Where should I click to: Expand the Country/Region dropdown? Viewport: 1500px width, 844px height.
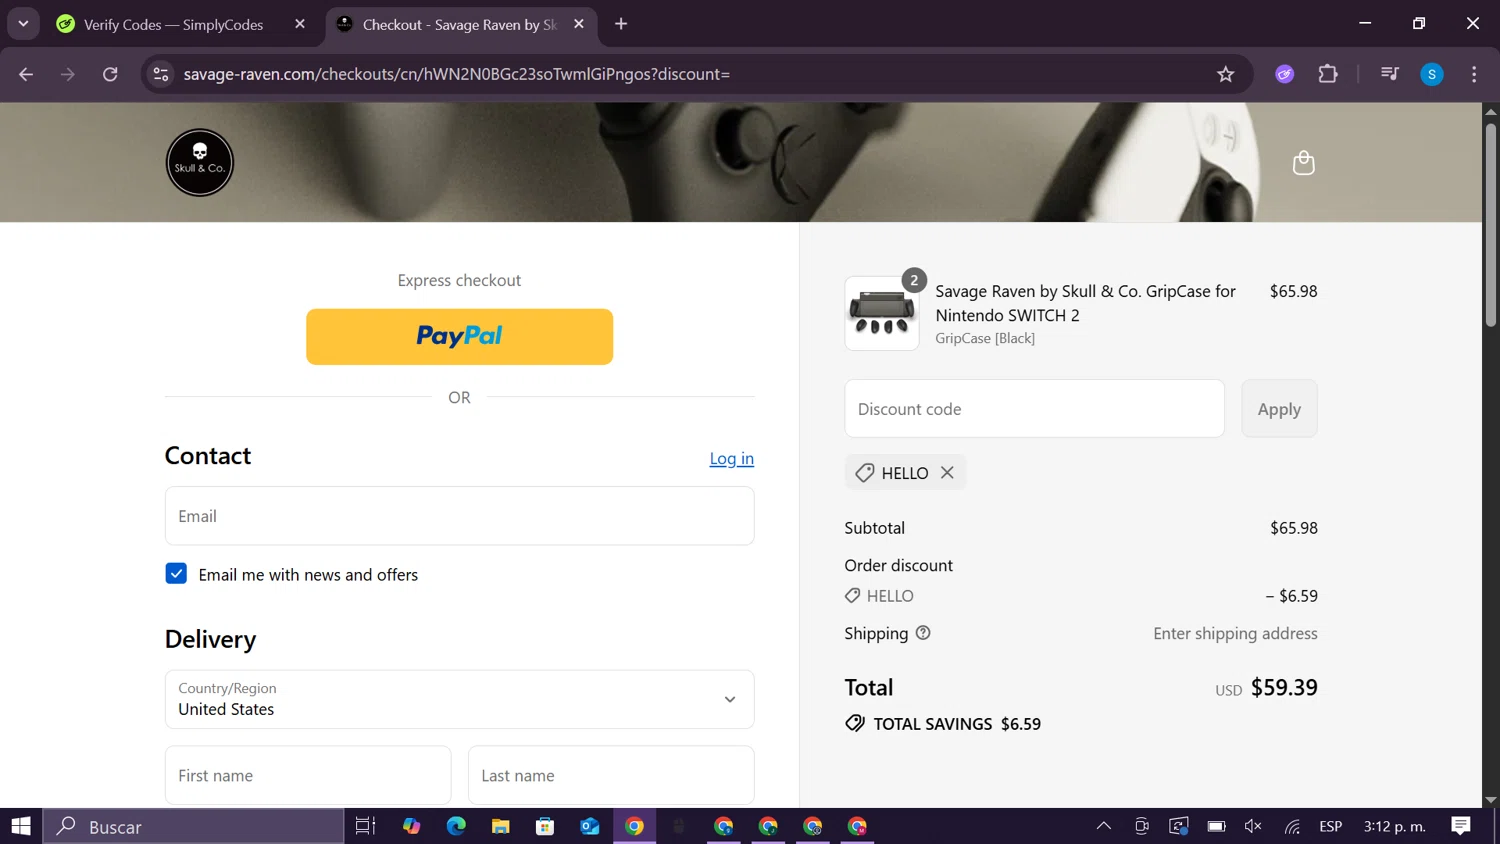(x=459, y=699)
